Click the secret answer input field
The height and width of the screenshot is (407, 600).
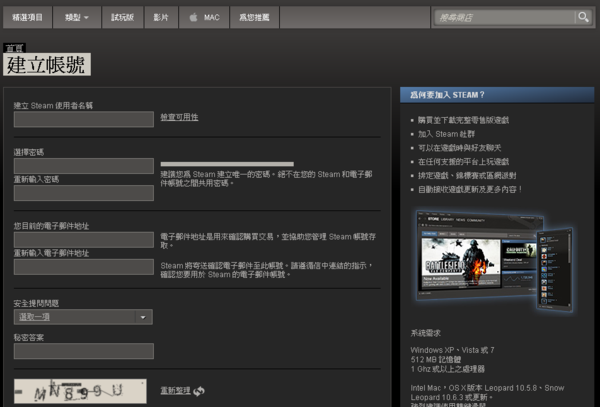coord(83,351)
